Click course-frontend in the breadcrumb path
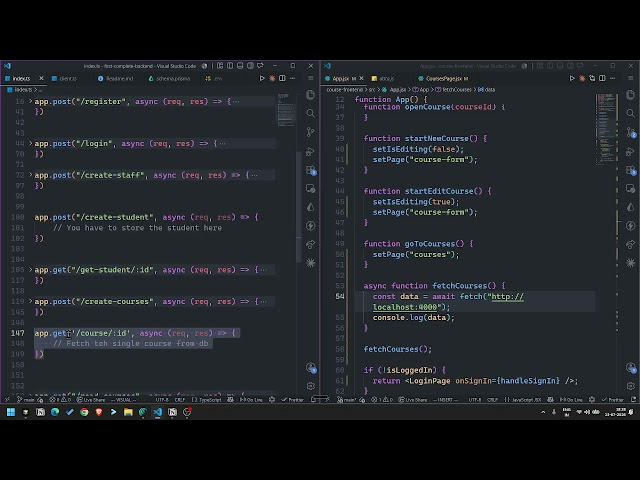 click(x=344, y=89)
